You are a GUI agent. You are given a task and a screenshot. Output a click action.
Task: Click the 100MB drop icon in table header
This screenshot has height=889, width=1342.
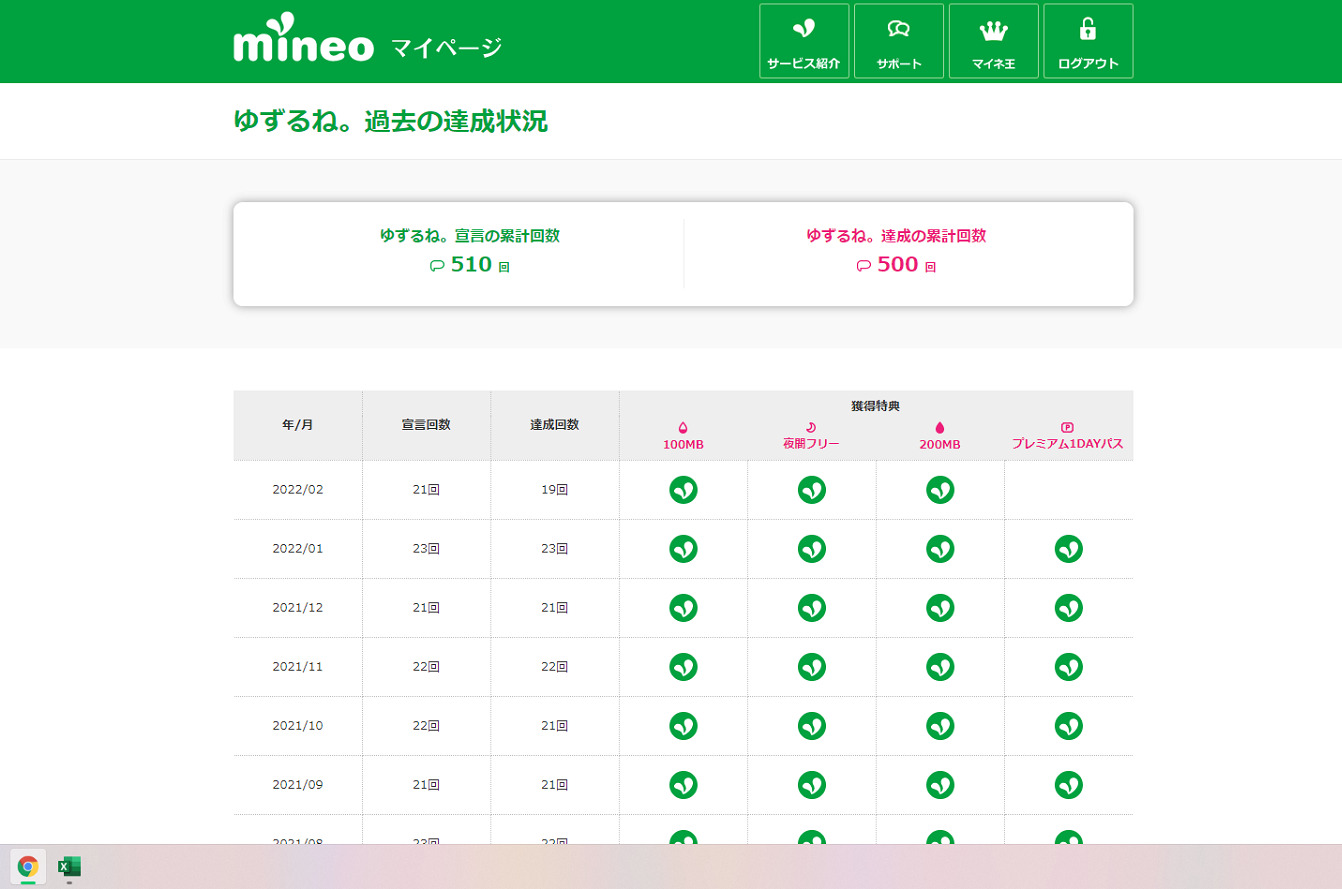pyautogui.click(x=683, y=427)
